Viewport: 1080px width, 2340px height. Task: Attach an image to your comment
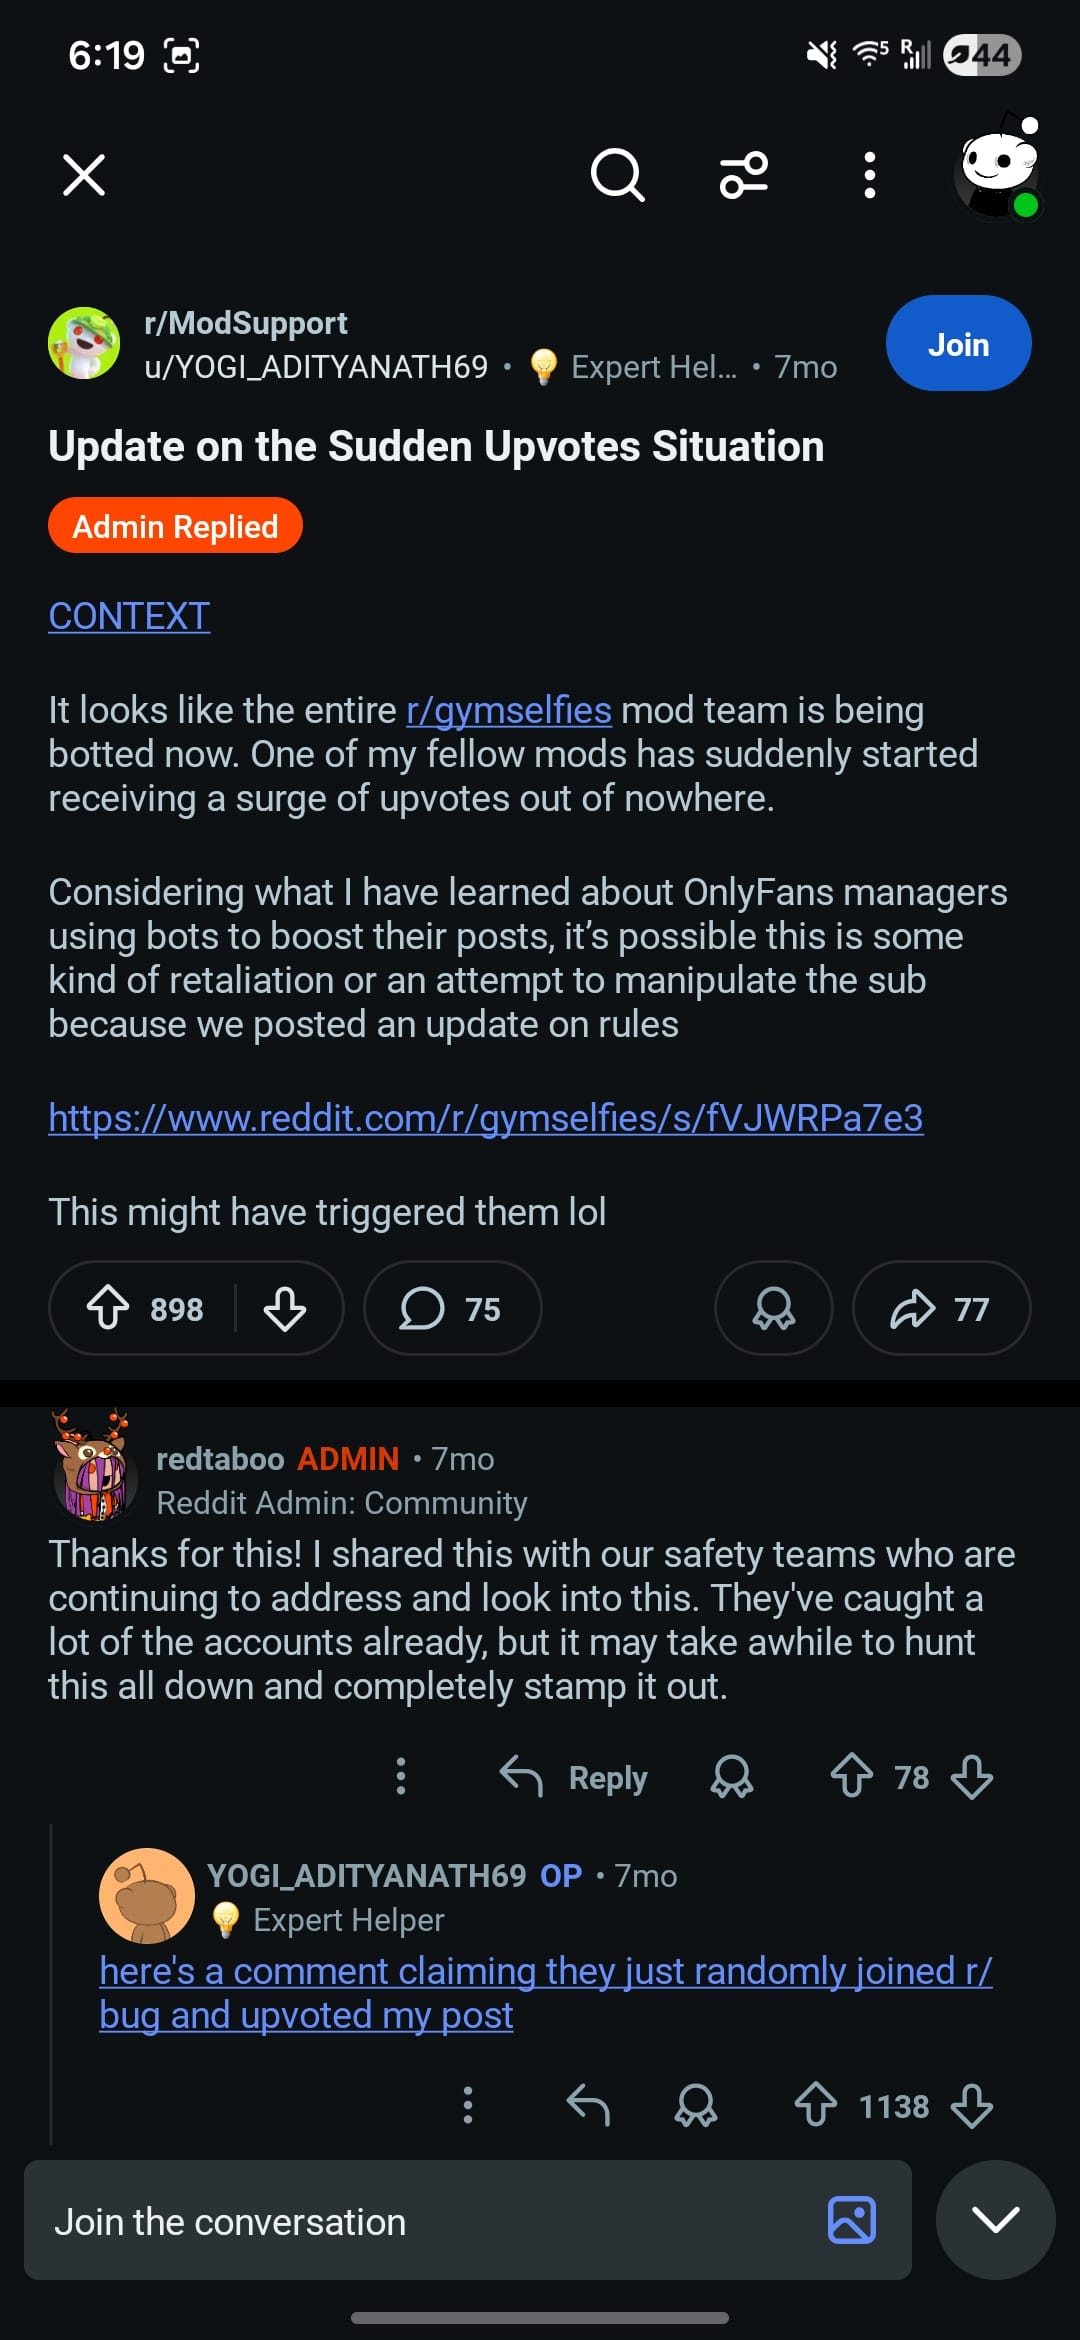852,2221
